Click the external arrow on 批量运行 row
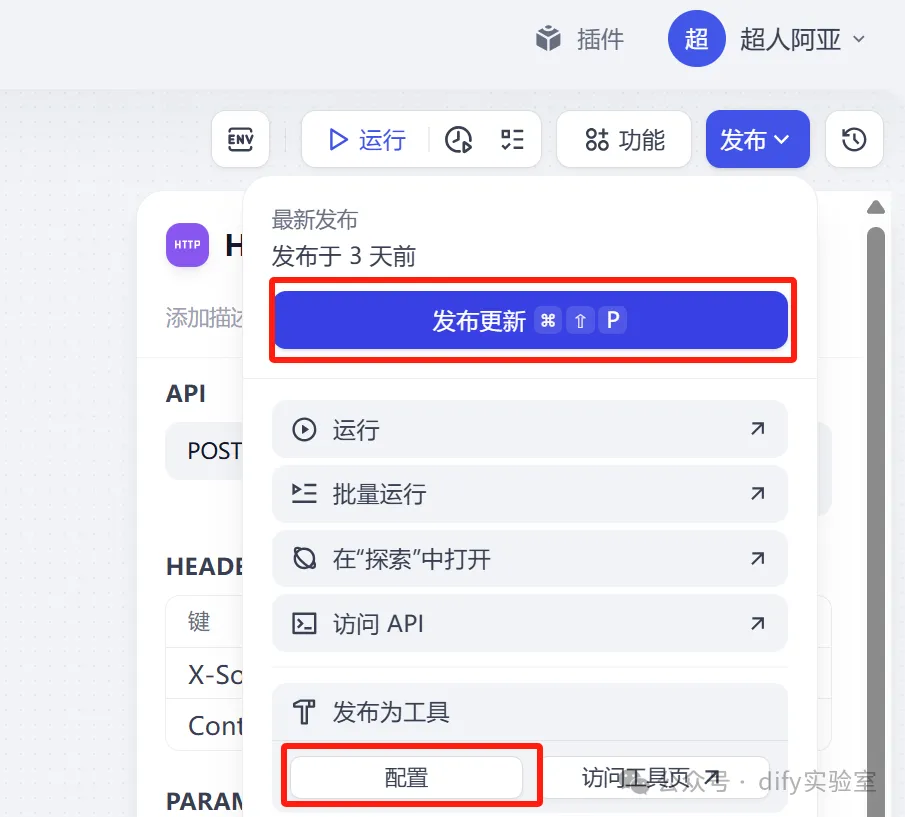The width and height of the screenshot is (905, 817). (x=757, y=493)
